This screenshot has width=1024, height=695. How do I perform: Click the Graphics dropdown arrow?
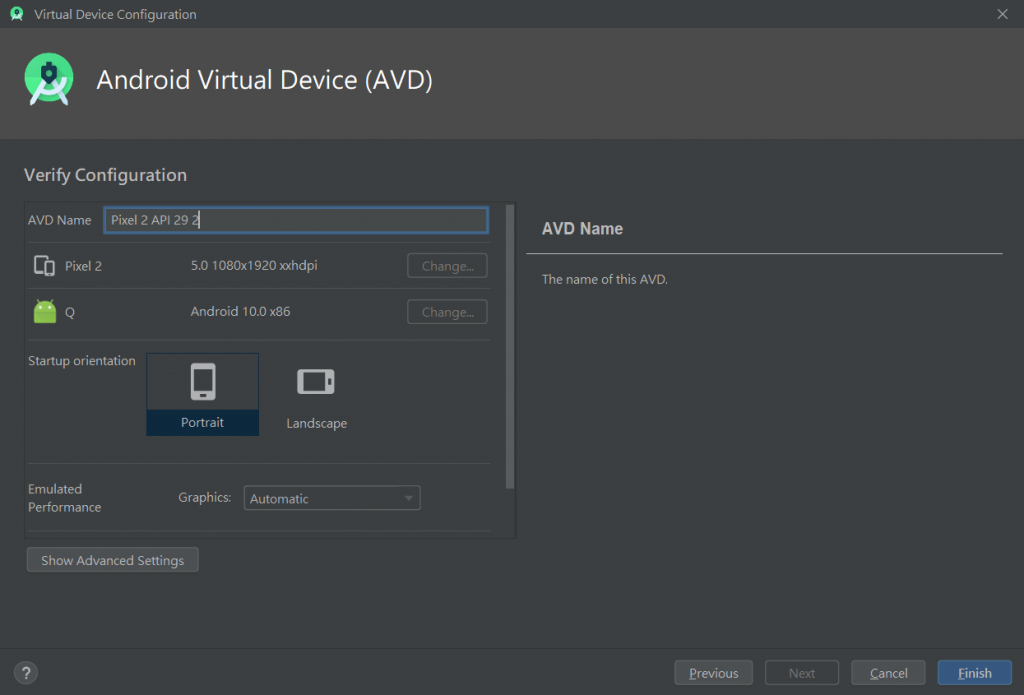tap(408, 498)
